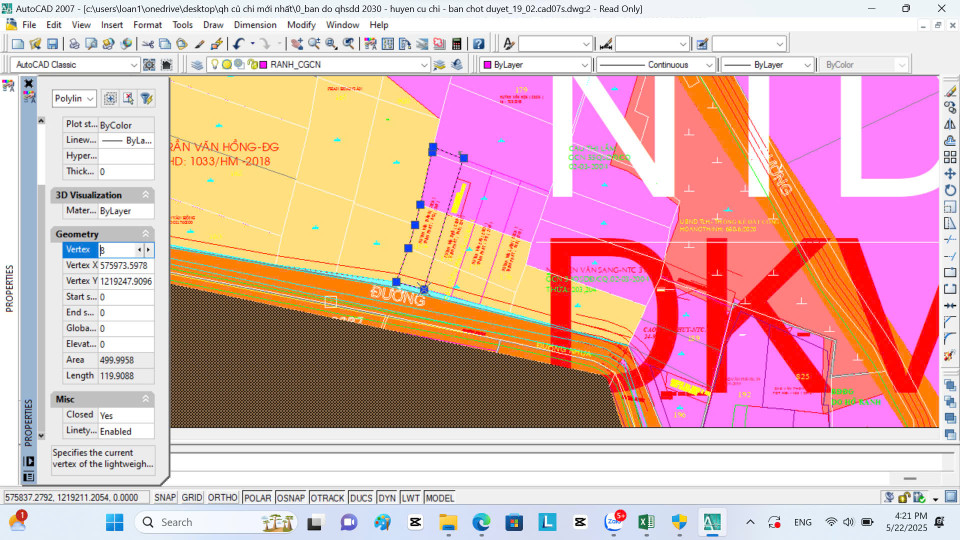Toggle LWT lineweight display
960x540 pixels.
tap(411, 498)
